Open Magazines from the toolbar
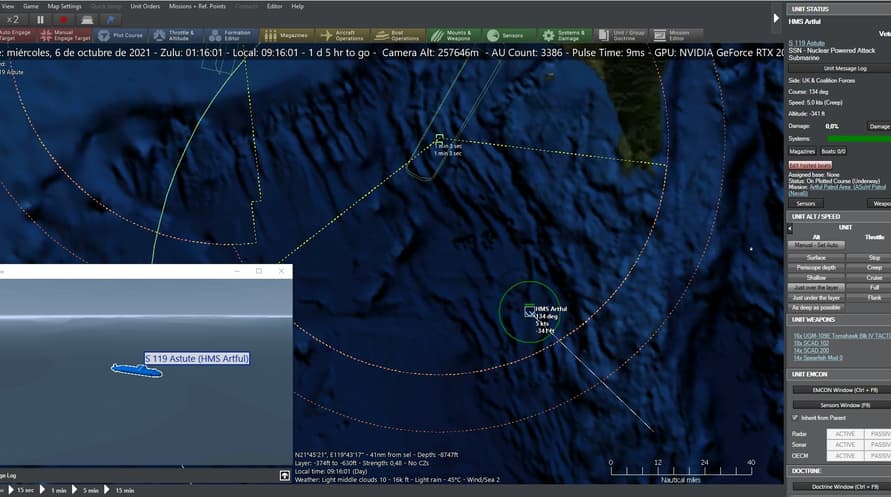Image resolution: width=891 pixels, height=497 pixels. [x=286, y=35]
